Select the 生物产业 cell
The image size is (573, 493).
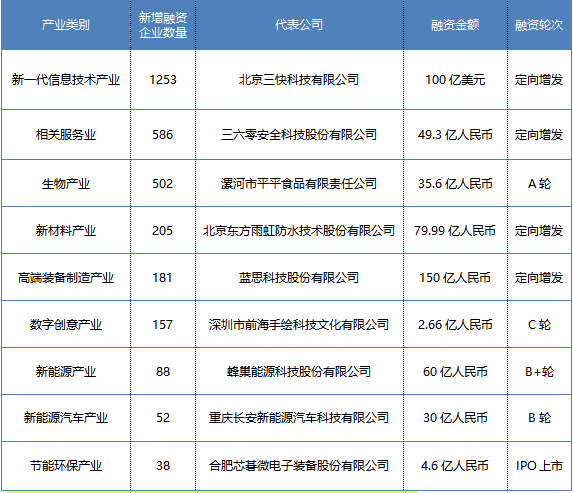66,183
